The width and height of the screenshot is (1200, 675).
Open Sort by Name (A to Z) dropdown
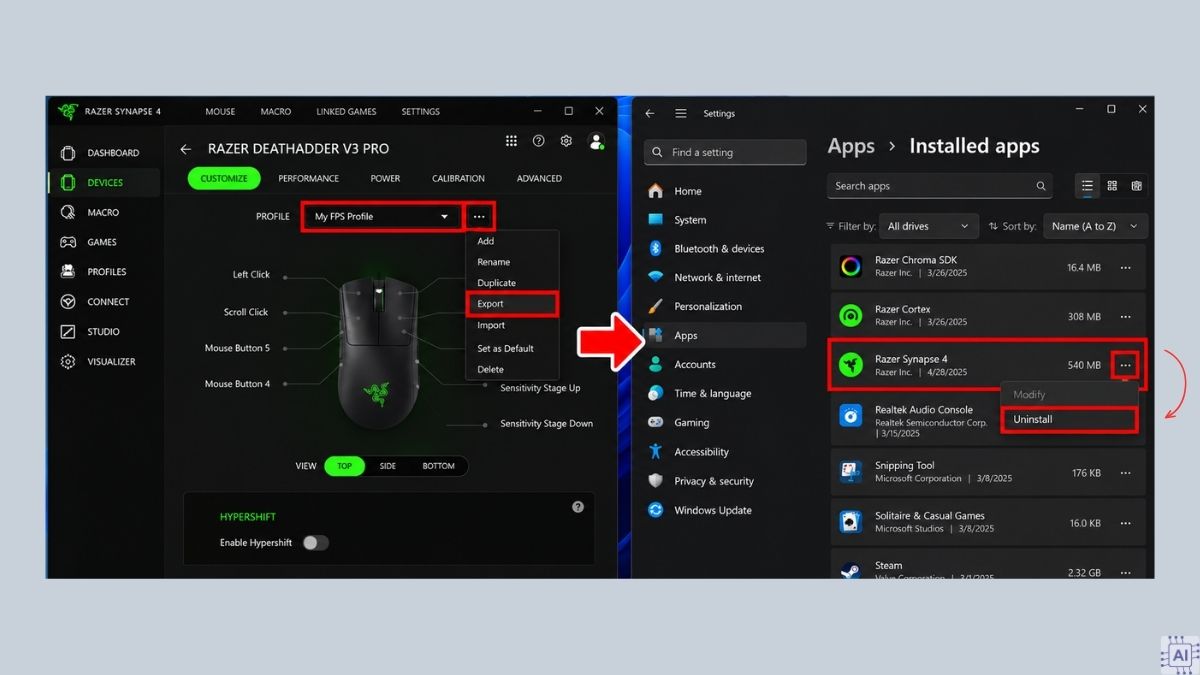coord(1095,226)
